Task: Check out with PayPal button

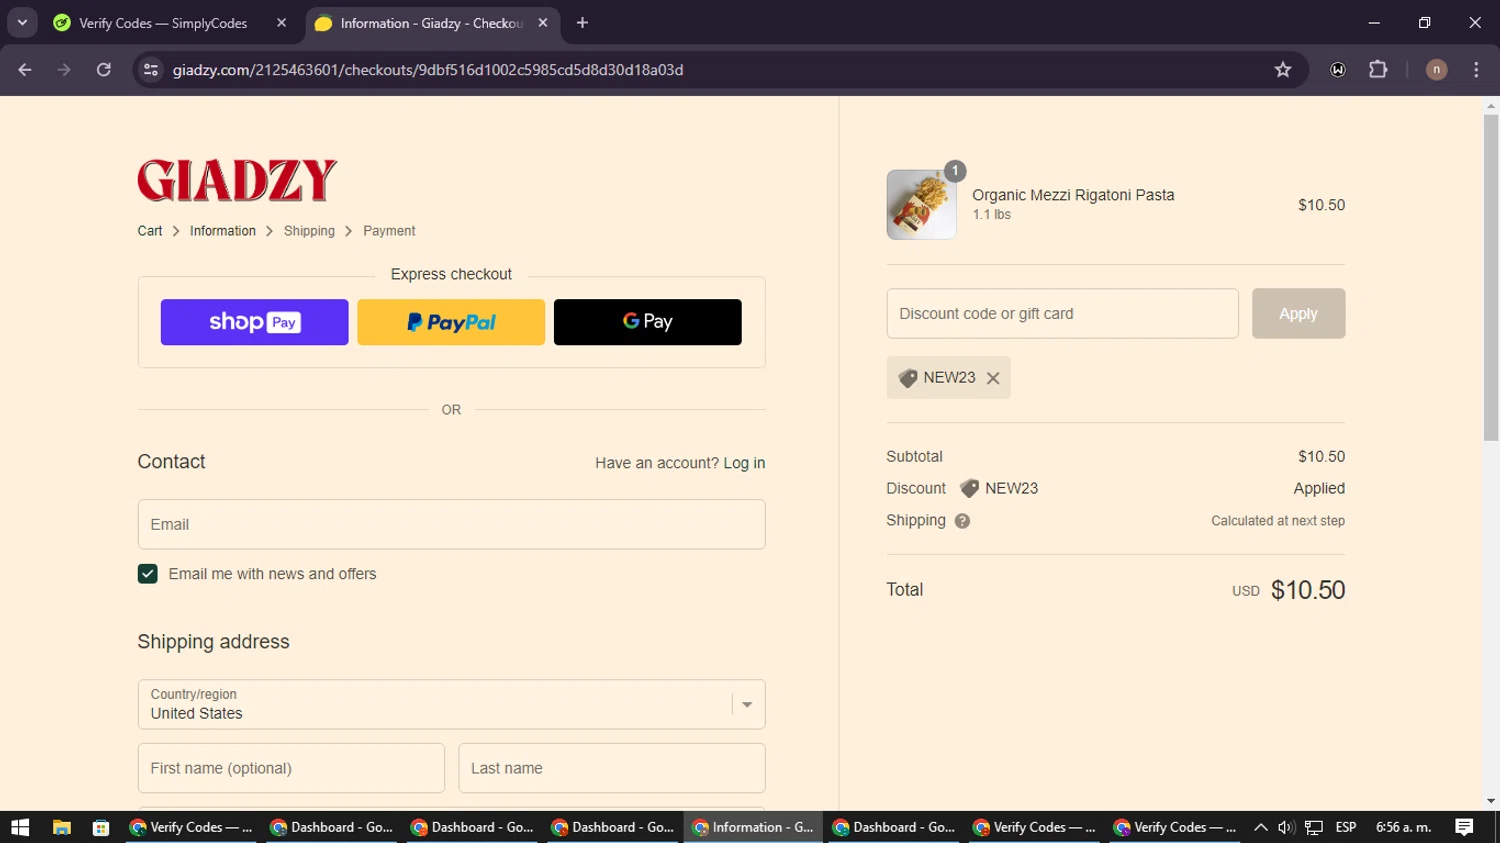Action: [x=451, y=322]
